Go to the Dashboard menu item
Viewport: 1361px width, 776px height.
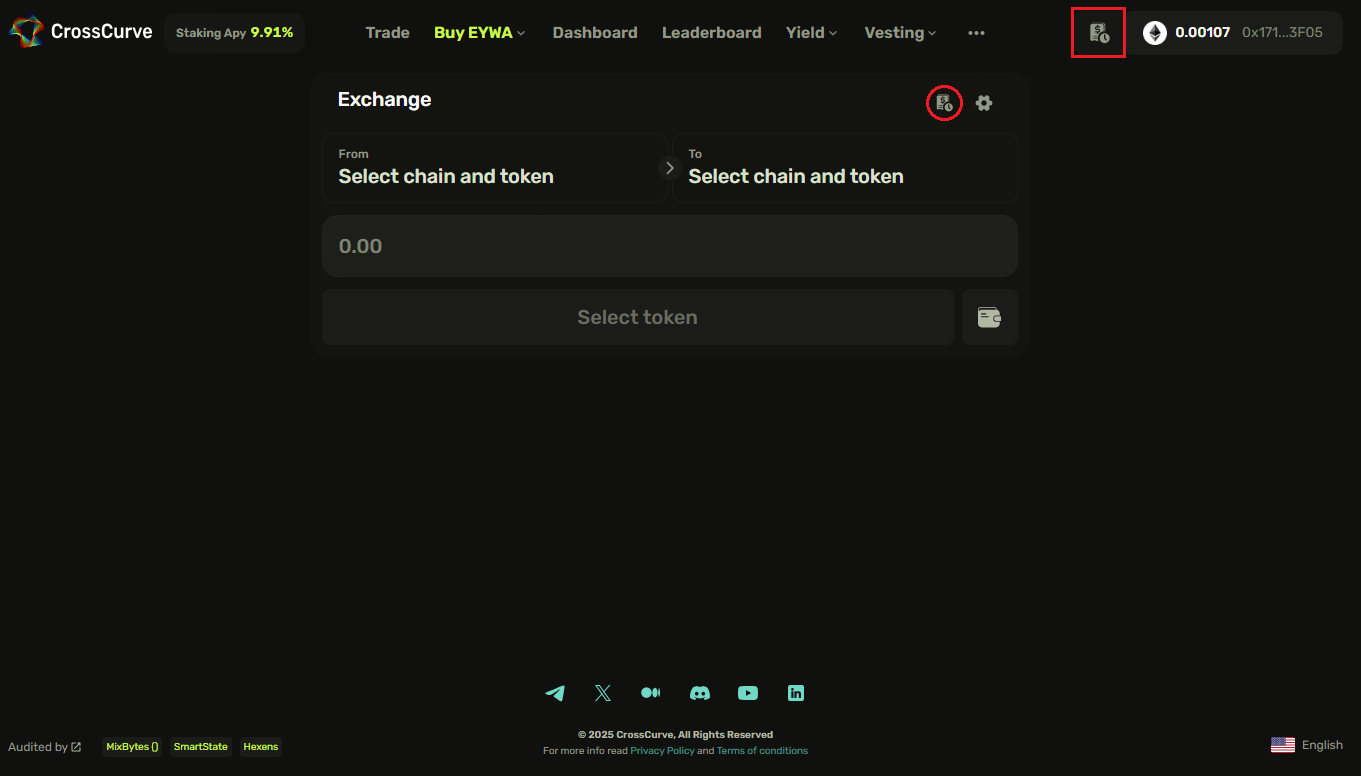tap(595, 33)
